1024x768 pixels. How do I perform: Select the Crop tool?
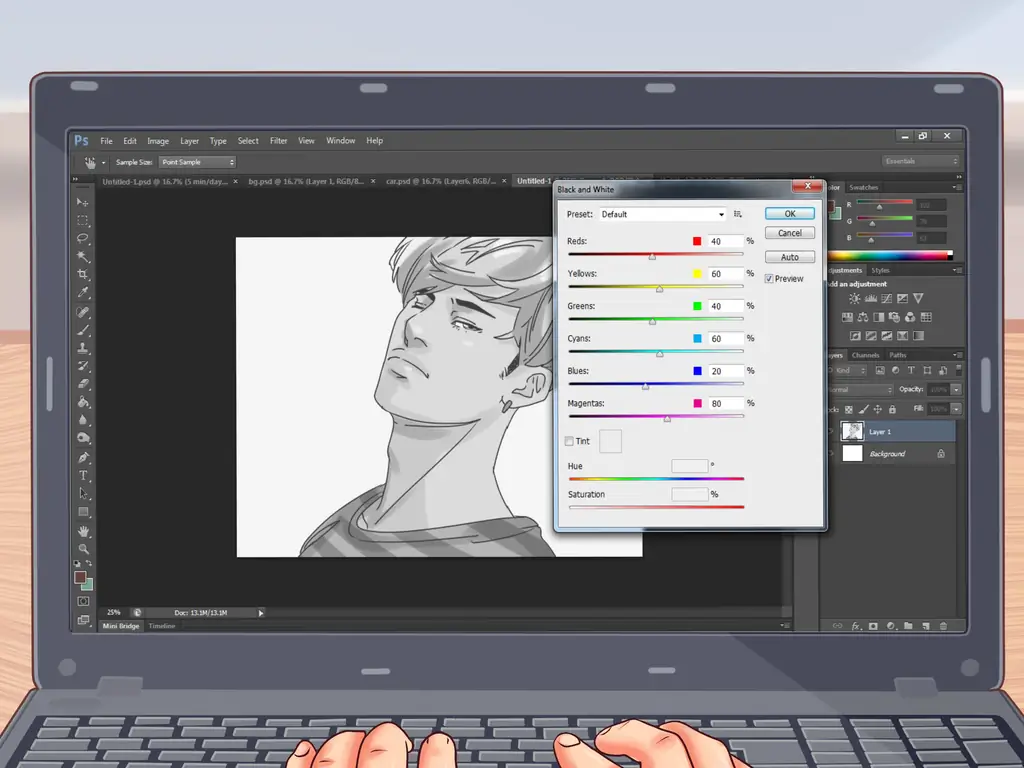(x=82, y=274)
